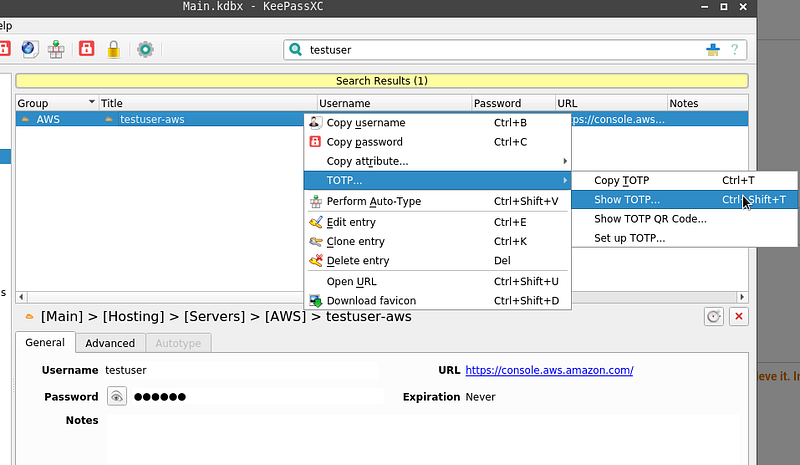This screenshot has height=465, width=800.
Task: Open the password generator toolbar icon
Action: (86, 49)
